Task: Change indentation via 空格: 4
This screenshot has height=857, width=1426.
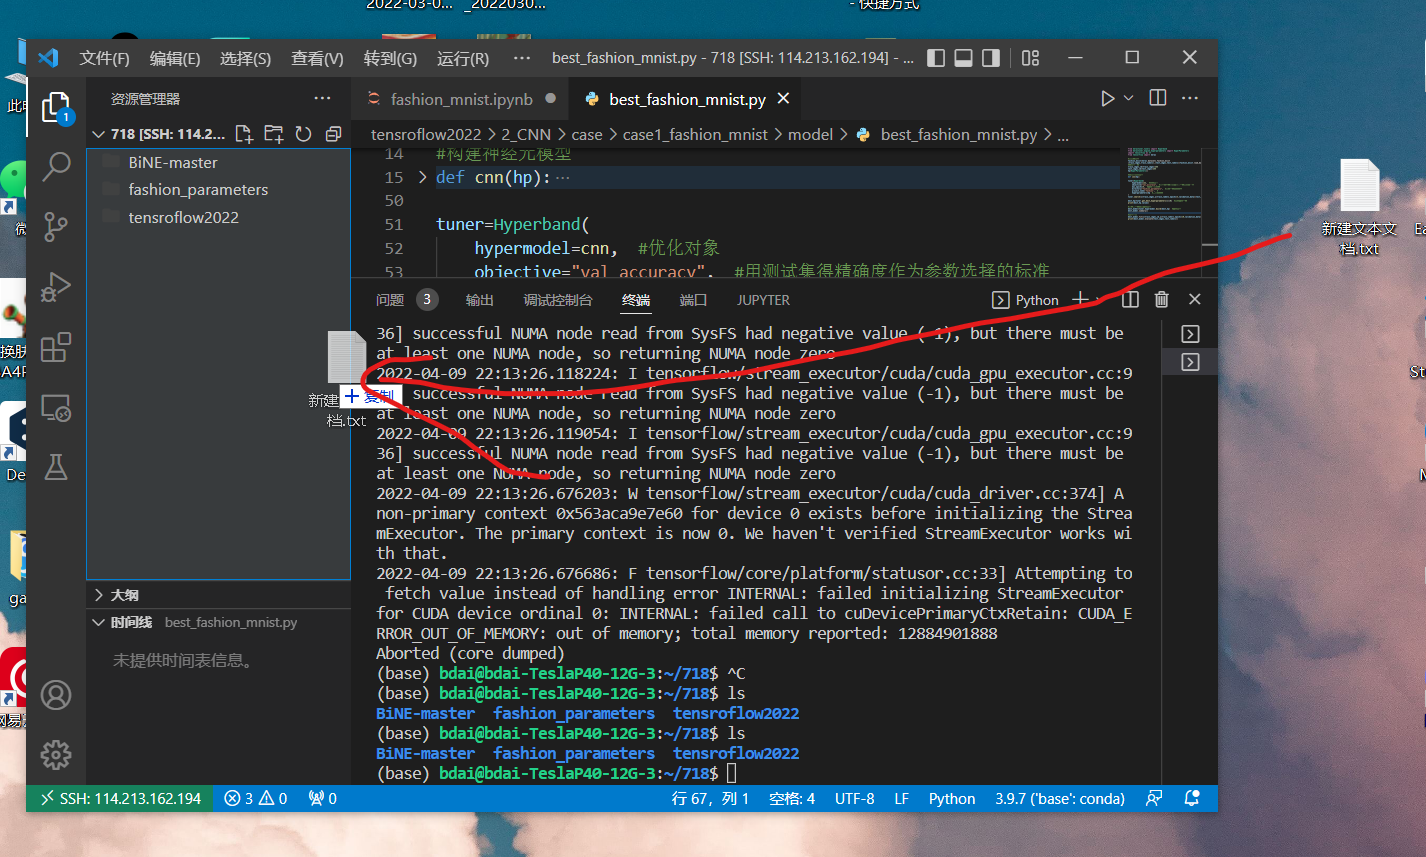Action: (792, 798)
